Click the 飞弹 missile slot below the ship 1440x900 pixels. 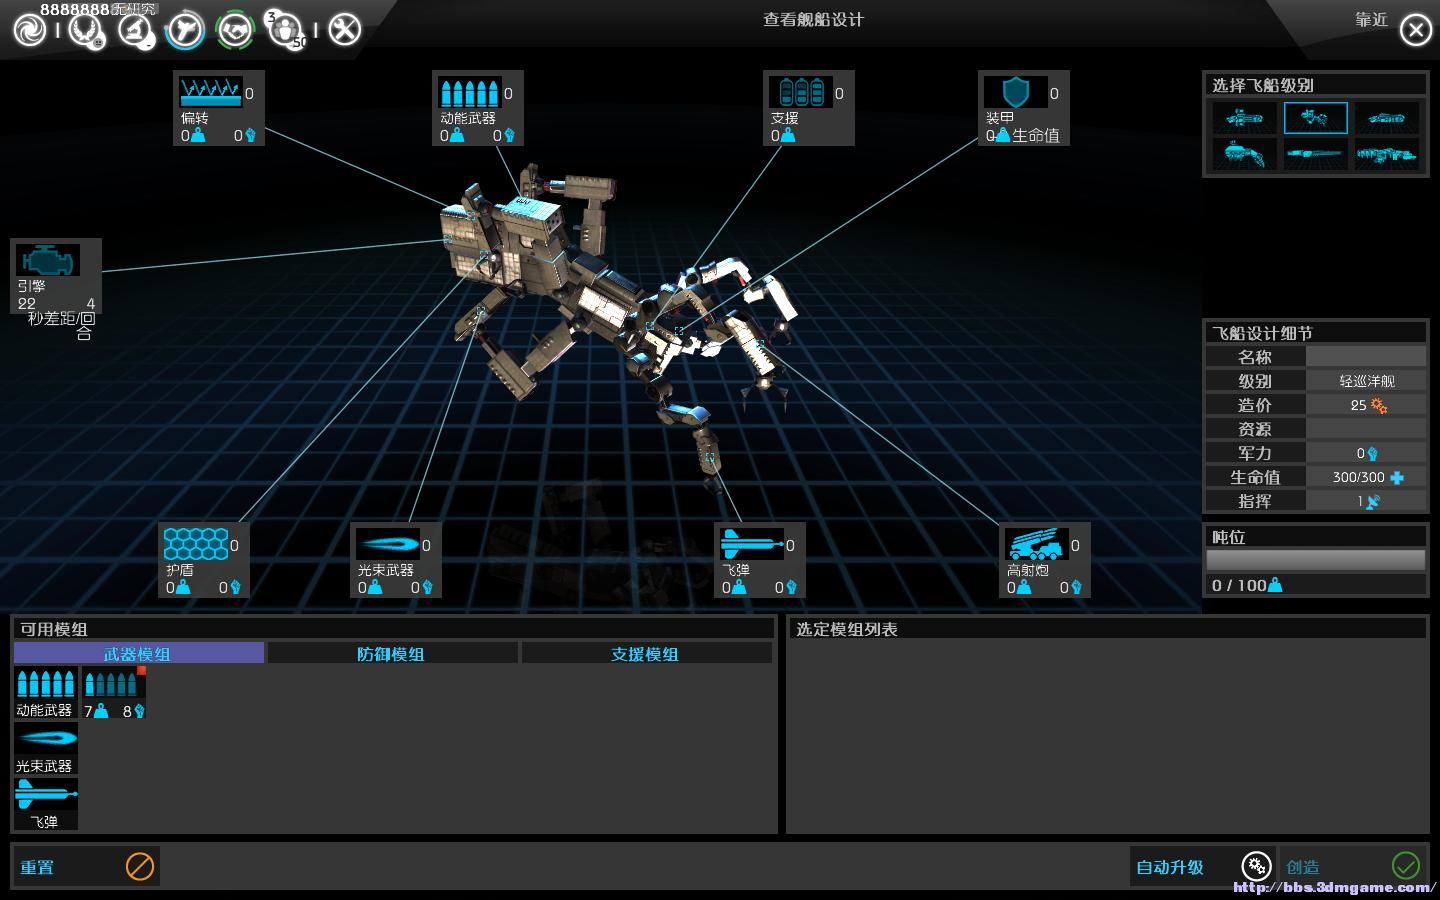point(751,544)
